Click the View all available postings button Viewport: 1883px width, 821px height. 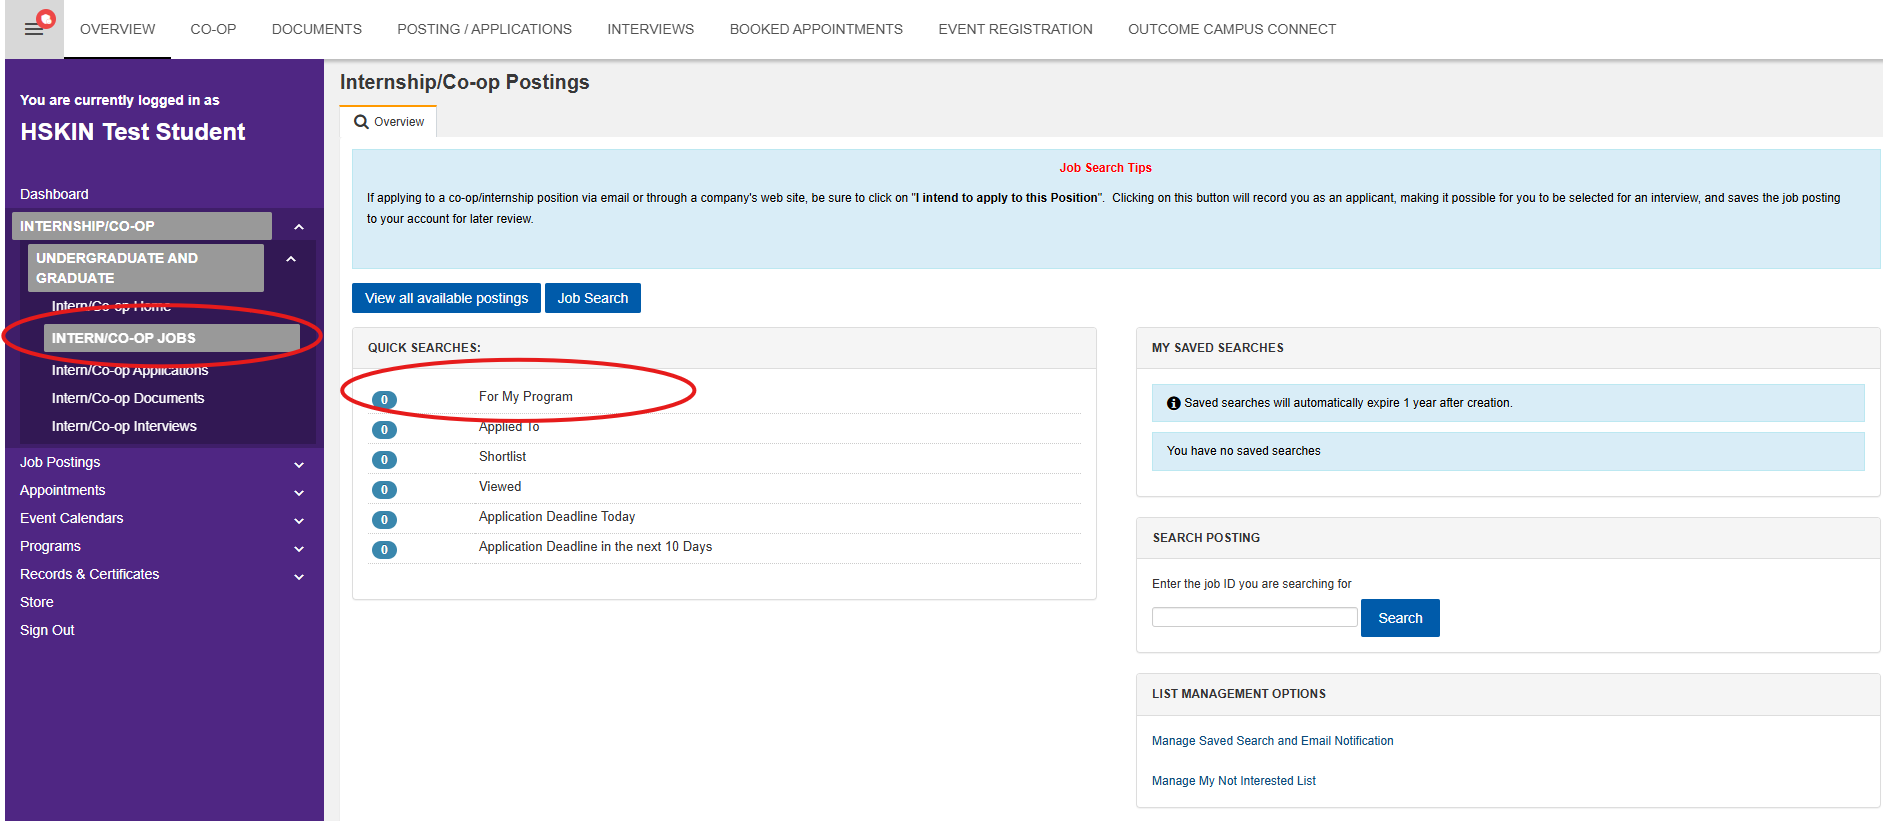pos(446,298)
